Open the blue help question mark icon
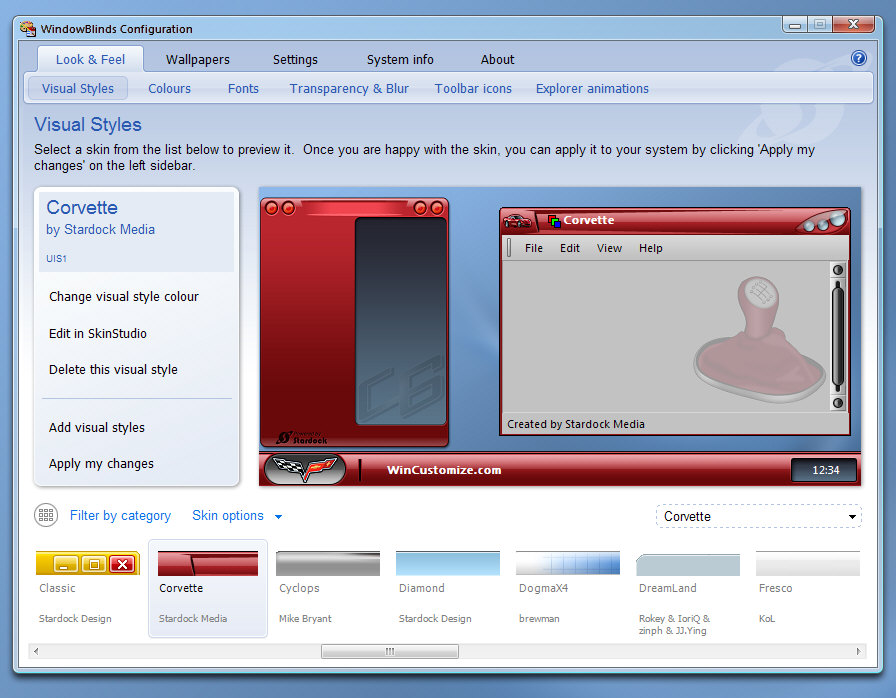 point(858,58)
